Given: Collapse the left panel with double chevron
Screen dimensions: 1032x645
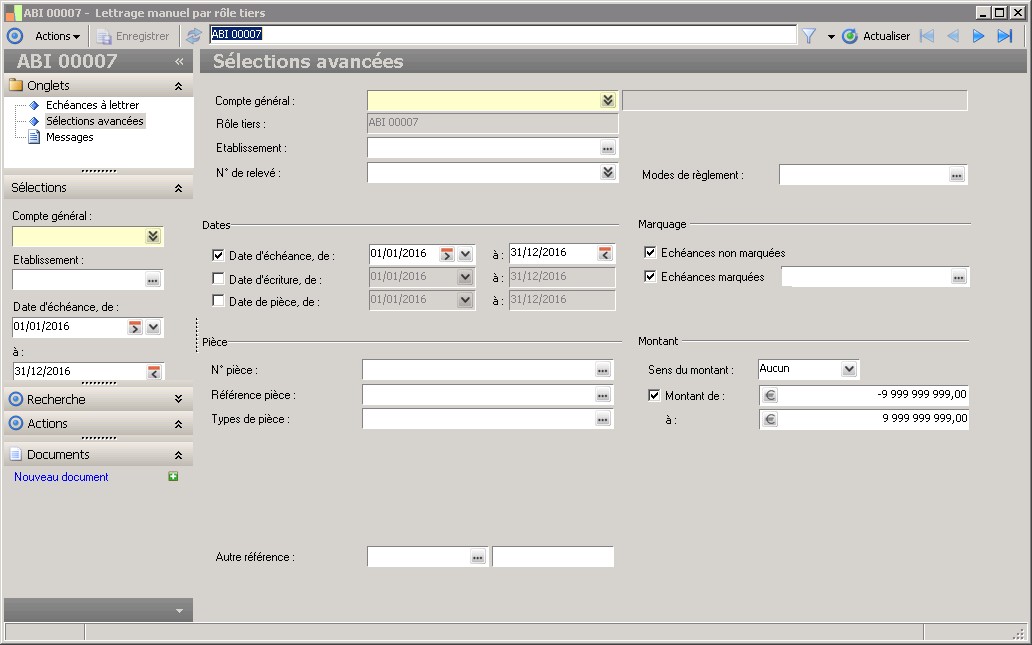Looking at the screenshot, I should (179, 61).
